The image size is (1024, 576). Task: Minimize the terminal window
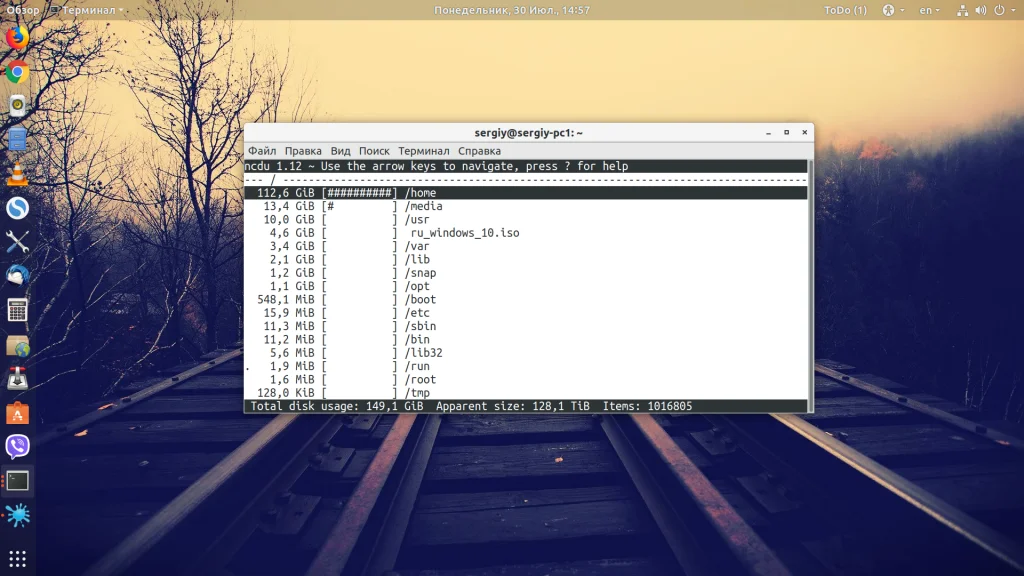[769, 133]
